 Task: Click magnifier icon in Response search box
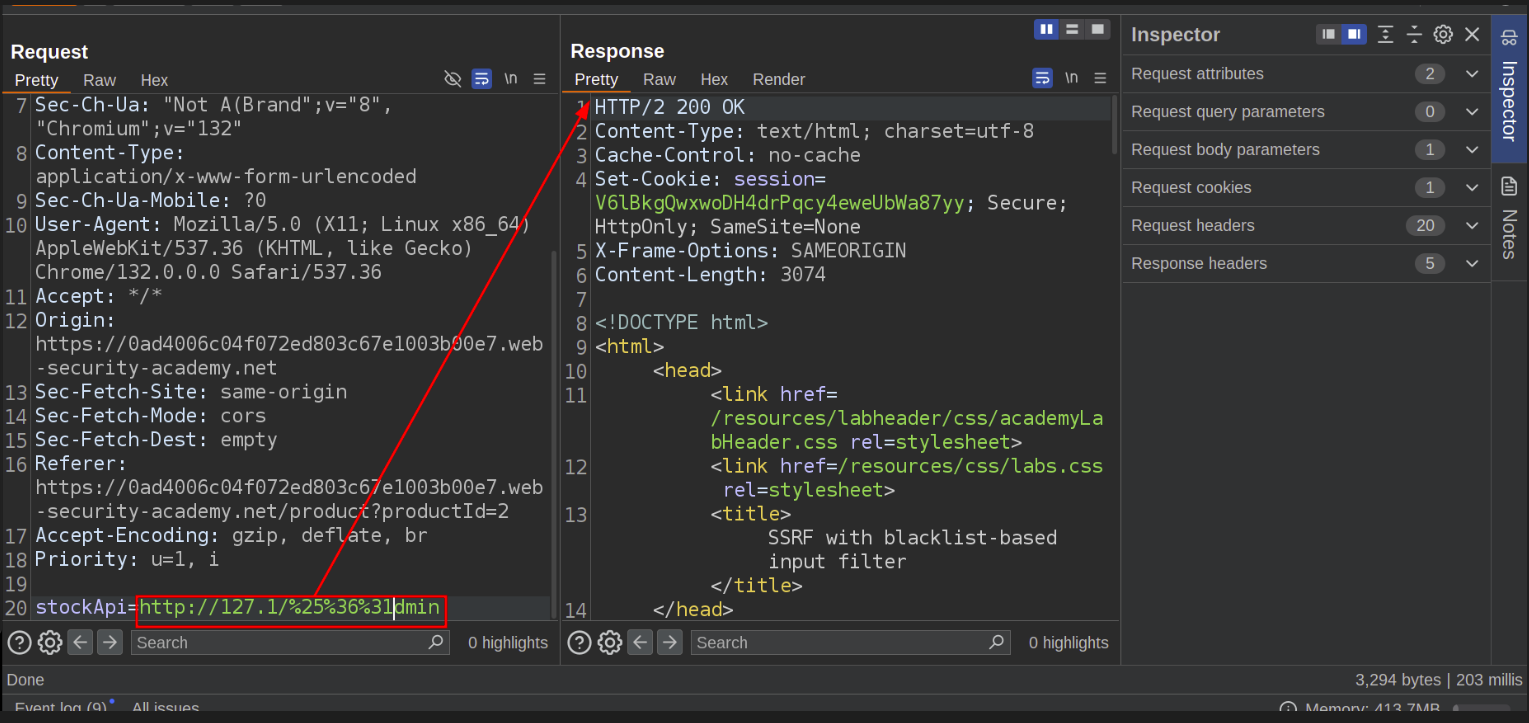[996, 642]
